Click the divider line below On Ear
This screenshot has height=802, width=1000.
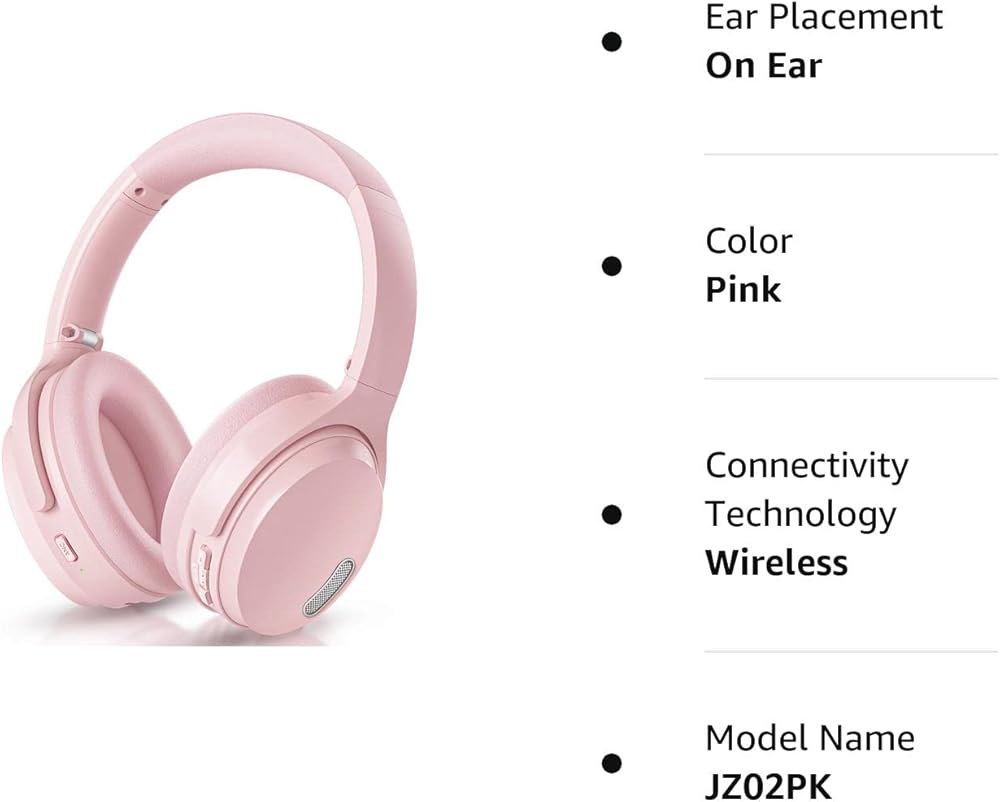851,154
